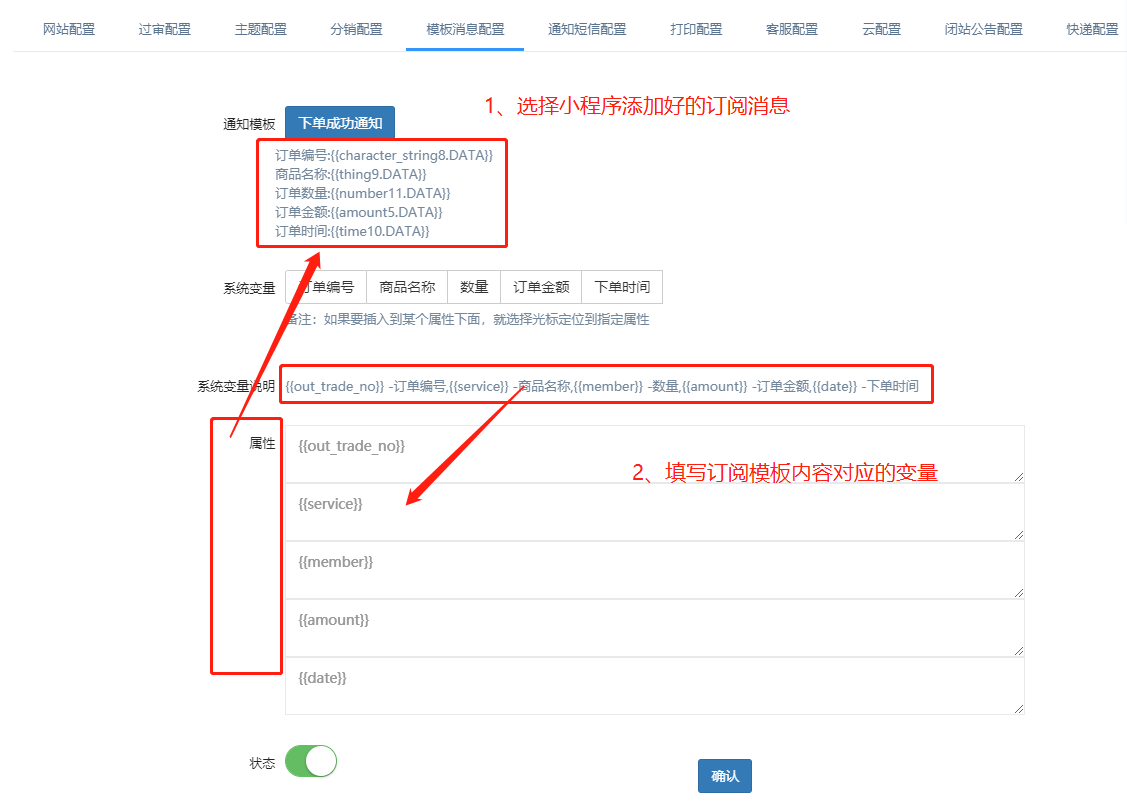Focus the {{date}} attribute field
1127x809 pixels.
point(654,686)
